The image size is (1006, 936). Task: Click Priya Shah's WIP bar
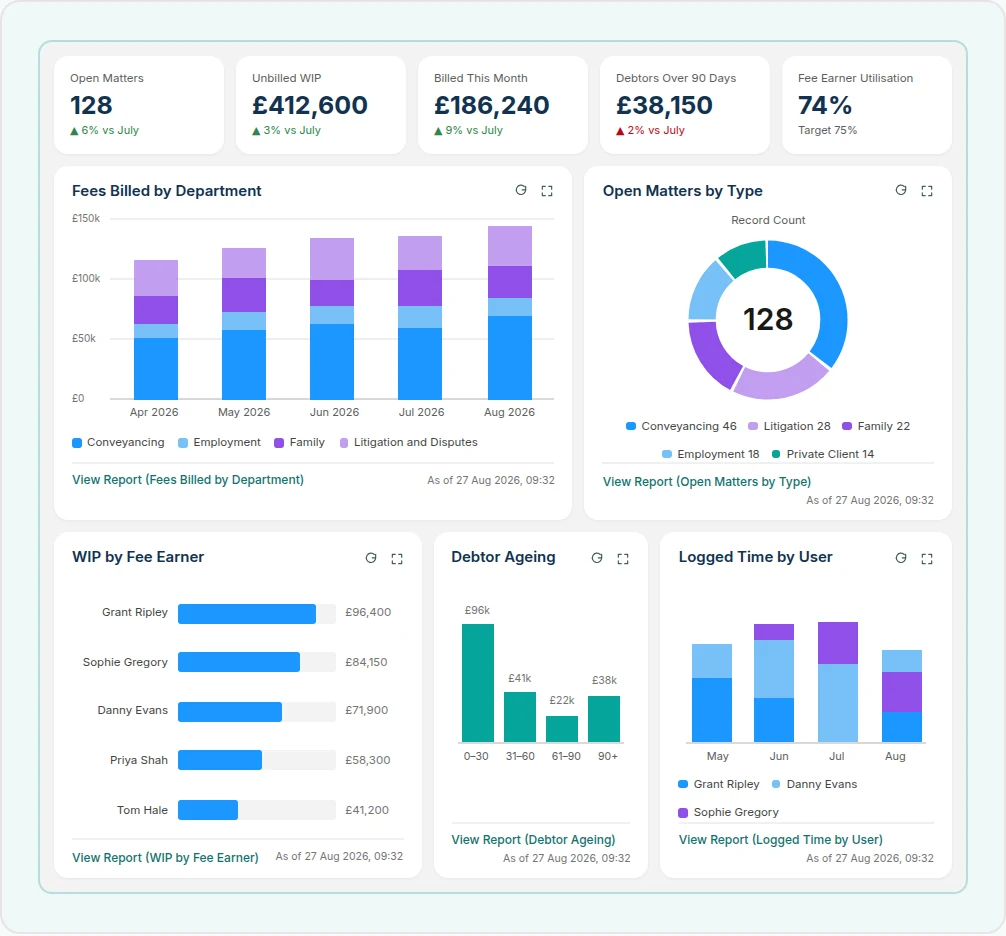pyautogui.click(x=220, y=760)
